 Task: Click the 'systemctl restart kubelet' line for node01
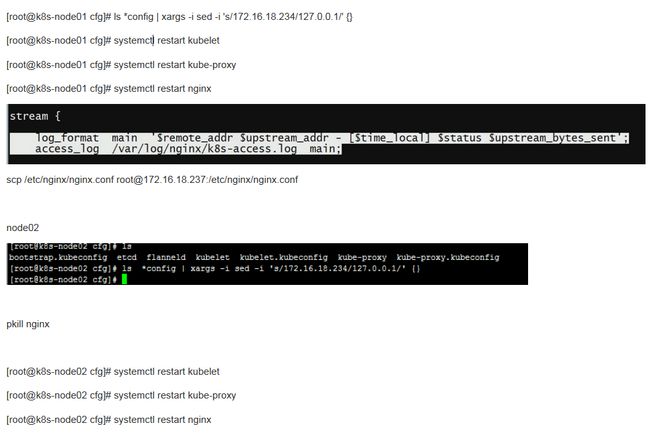click(113, 41)
